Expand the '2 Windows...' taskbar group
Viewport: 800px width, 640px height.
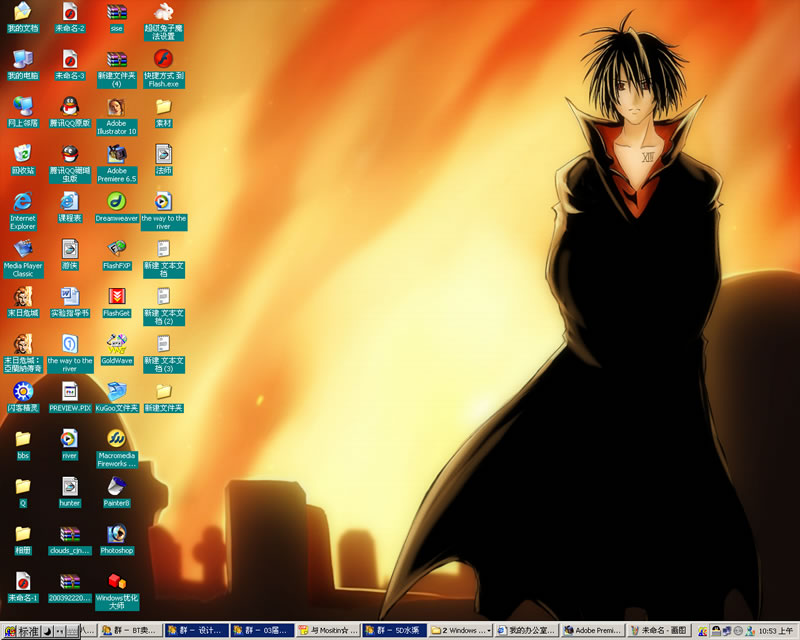tap(460, 631)
